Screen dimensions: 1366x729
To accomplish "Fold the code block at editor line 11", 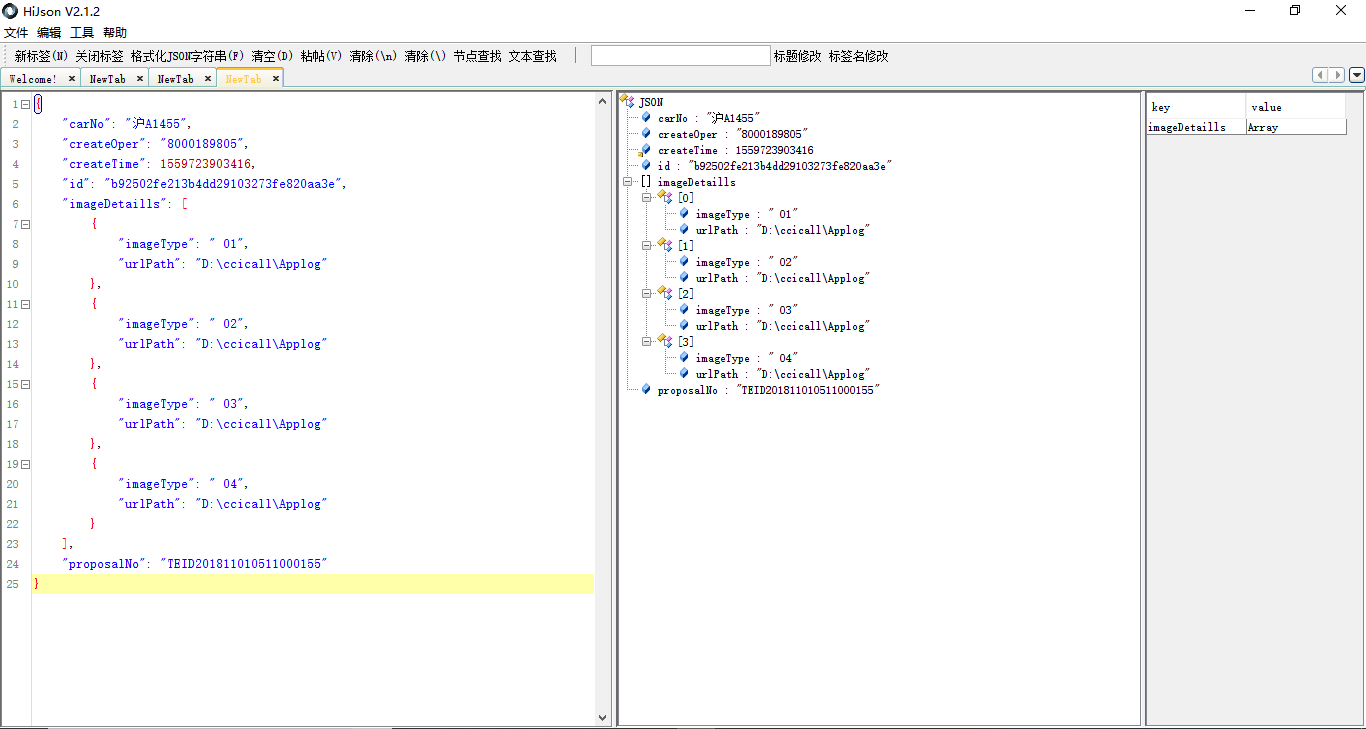I will pos(25,304).
